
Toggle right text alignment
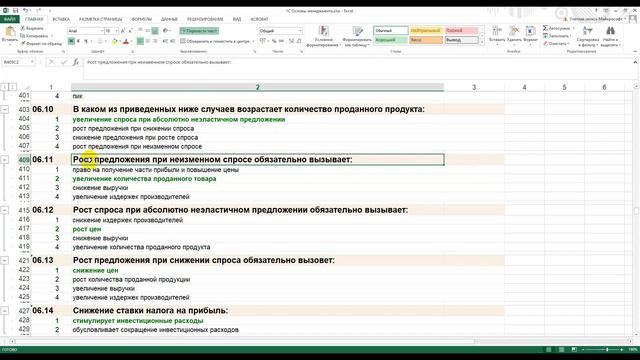(155, 41)
